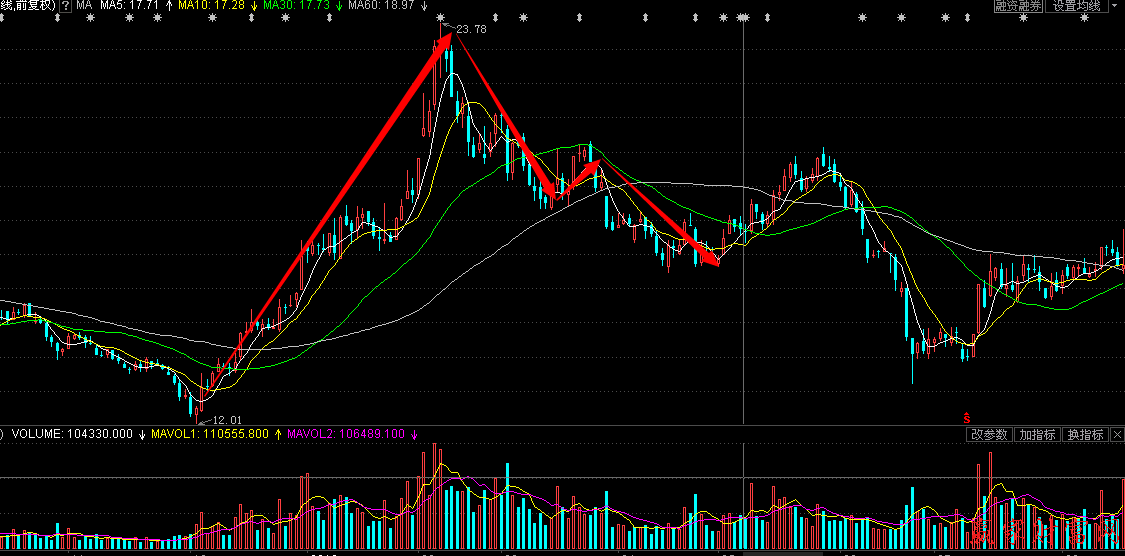Click the 23.78 high price label
Screen dimensions: 1125x556
[470, 29]
